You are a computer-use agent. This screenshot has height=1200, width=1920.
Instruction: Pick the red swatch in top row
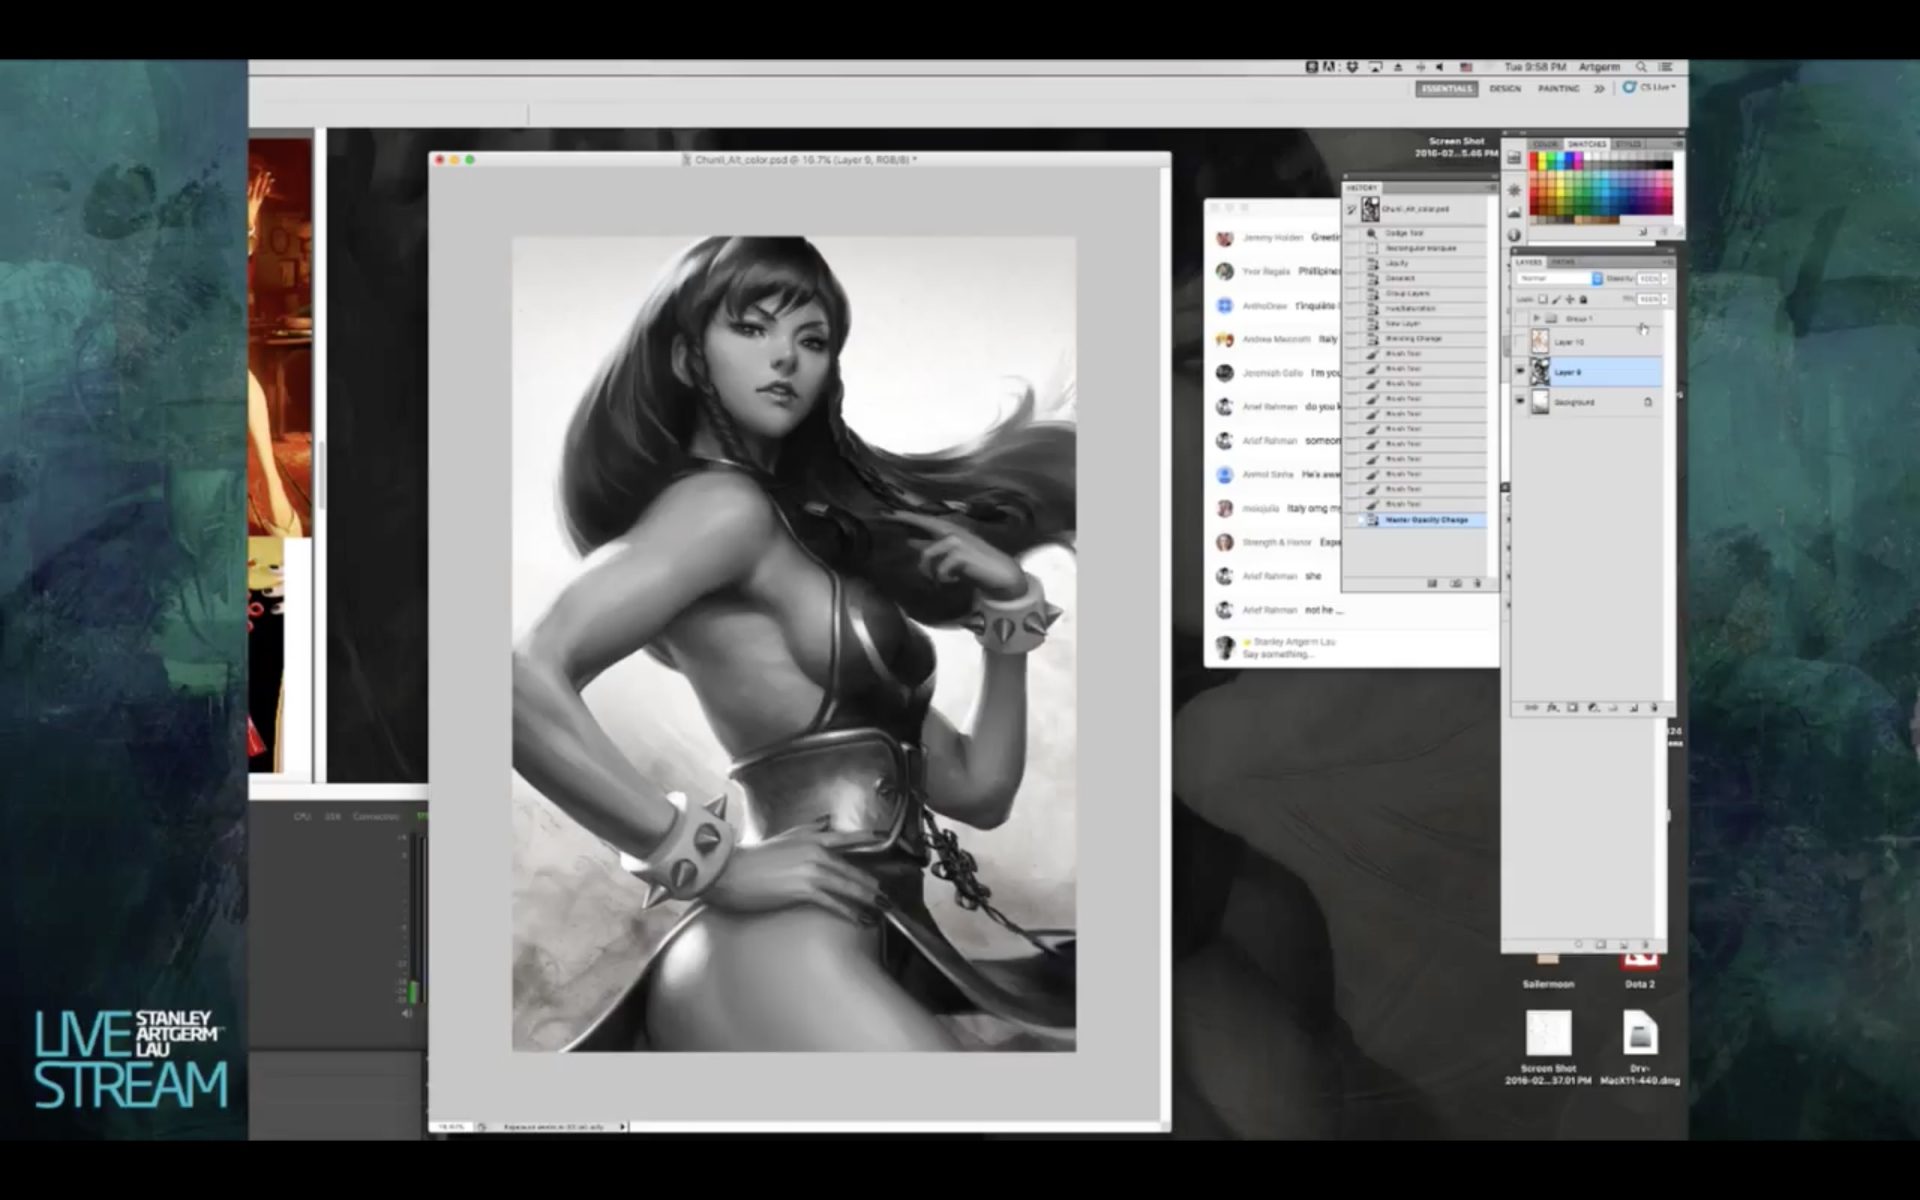pos(1535,158)
